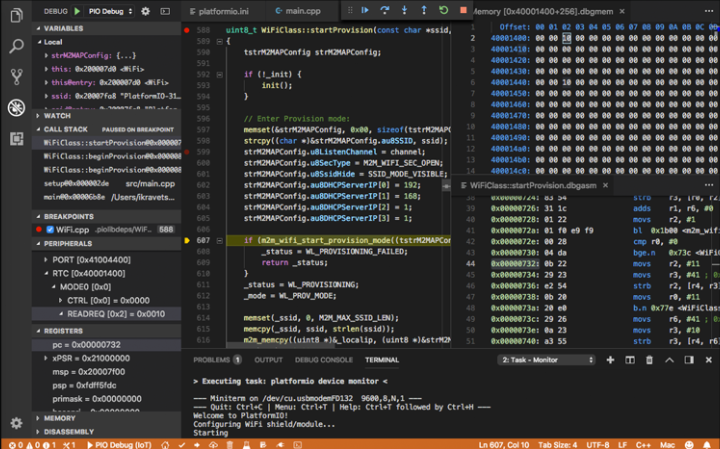Image resolution: width=720 pixels, height=449 pixels.
Task: Click the Step Into debug icon
Action: 405,10
